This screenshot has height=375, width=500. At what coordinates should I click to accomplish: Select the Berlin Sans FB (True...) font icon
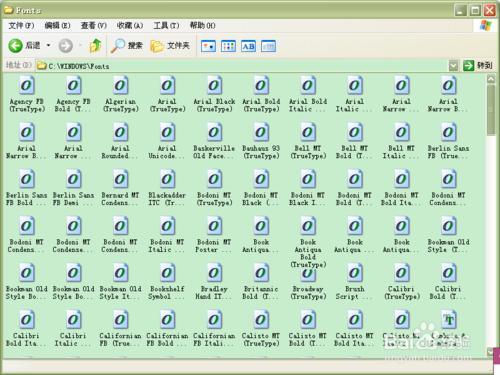pyautogui.click(x=449, y=141)
